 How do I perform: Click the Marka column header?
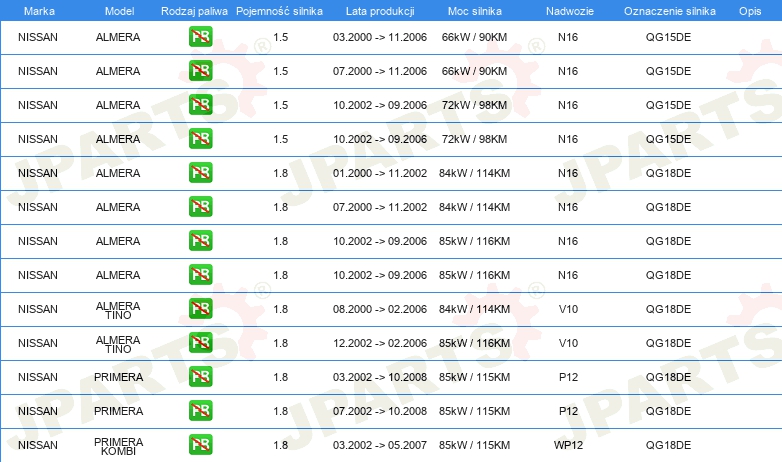pyautogui.click(x=39, y=11)
